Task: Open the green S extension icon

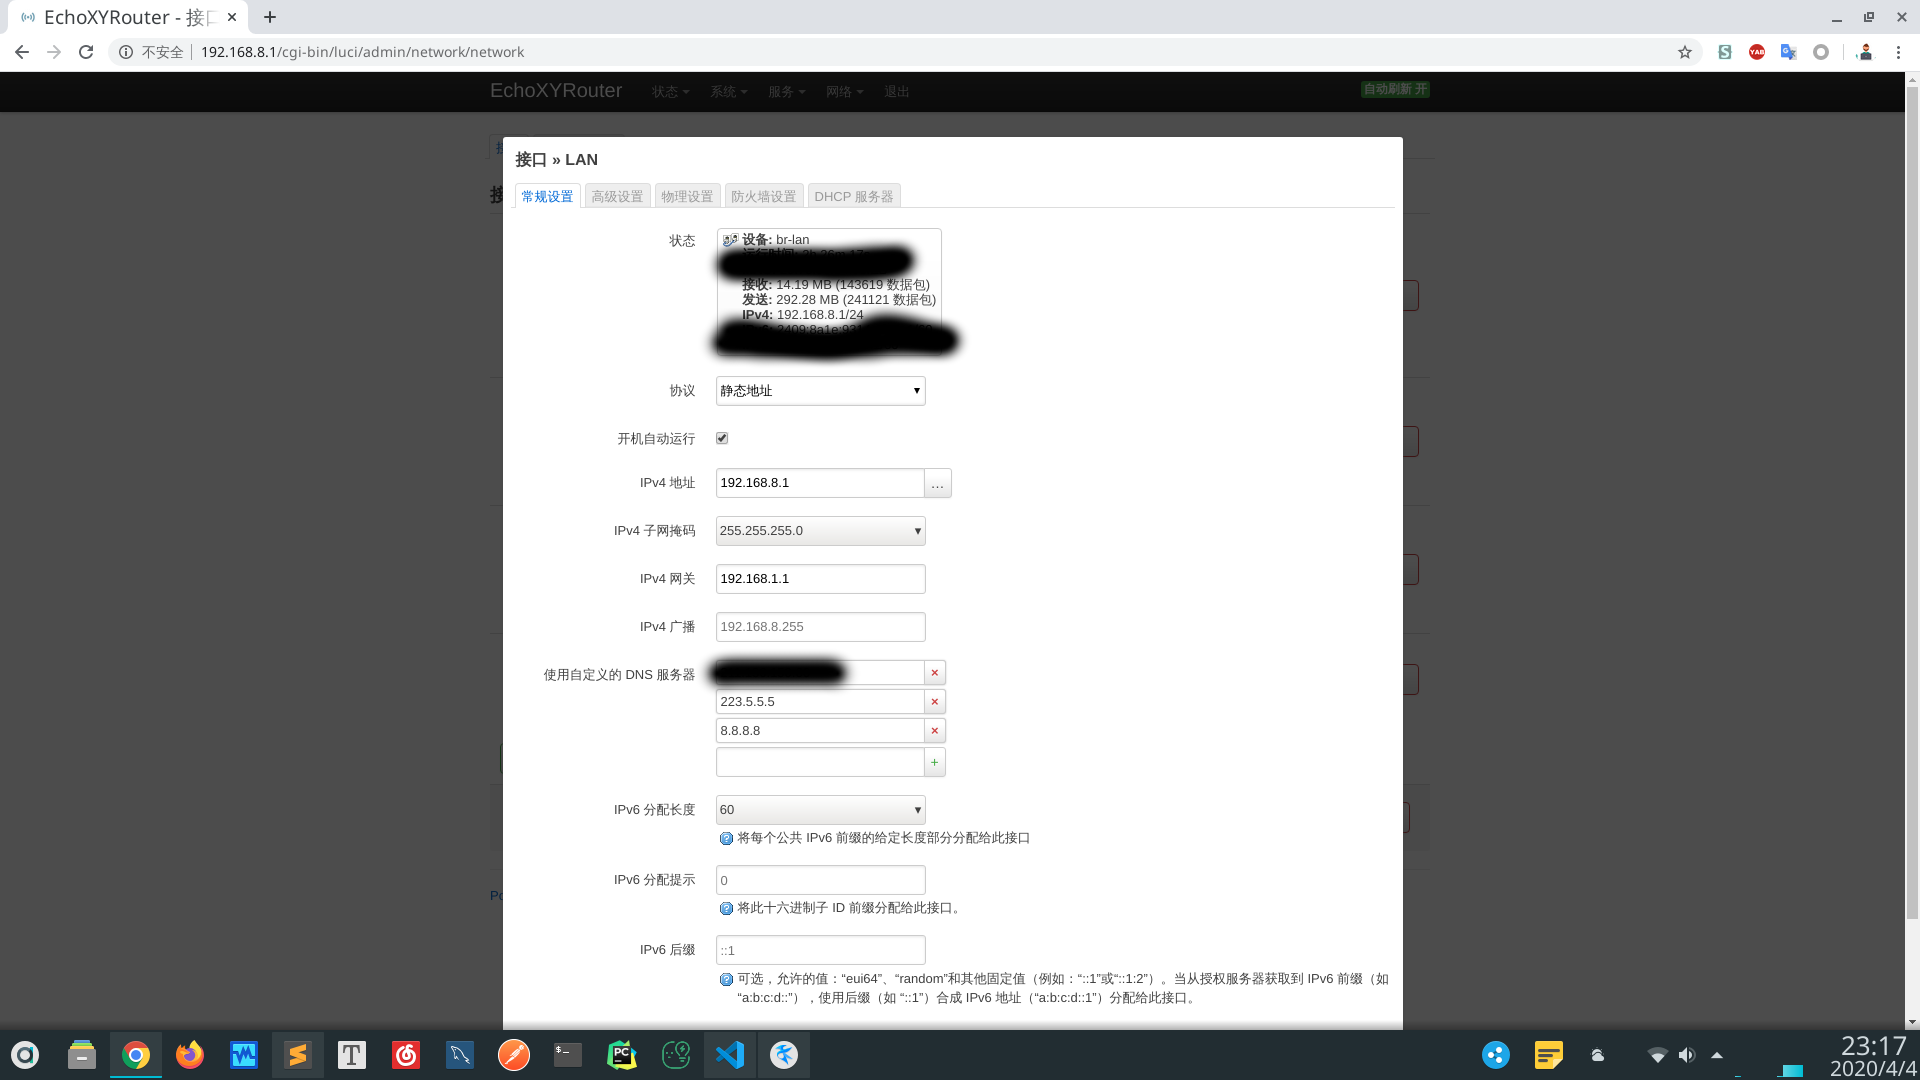Action: point(1725,52)
